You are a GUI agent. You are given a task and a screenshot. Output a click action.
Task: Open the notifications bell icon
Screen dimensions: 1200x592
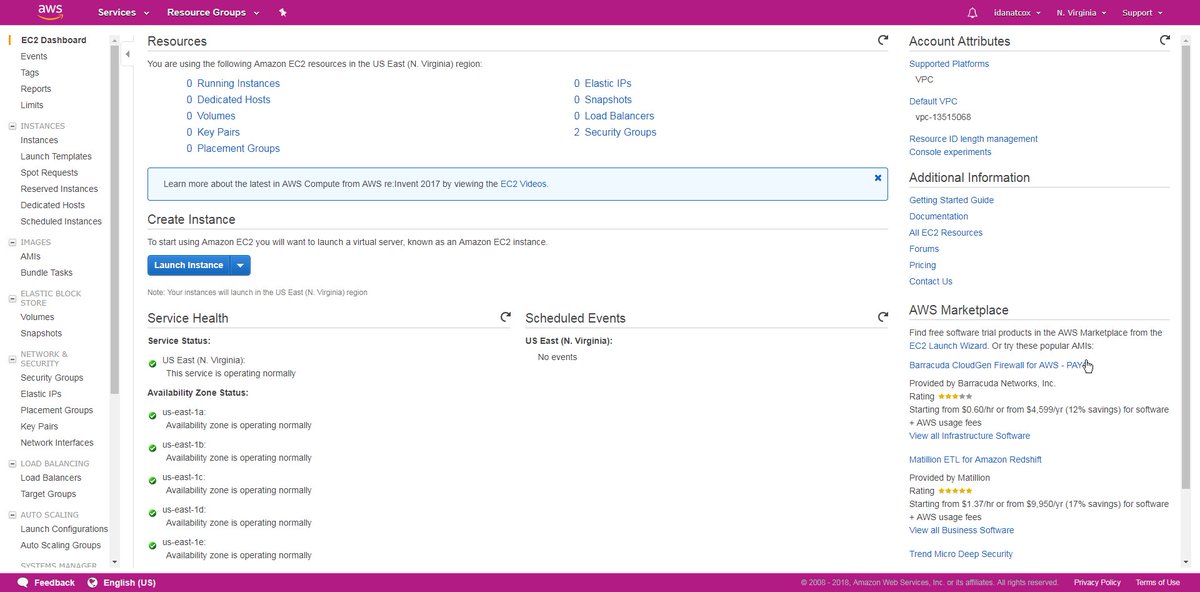click(x=973, y=13)
